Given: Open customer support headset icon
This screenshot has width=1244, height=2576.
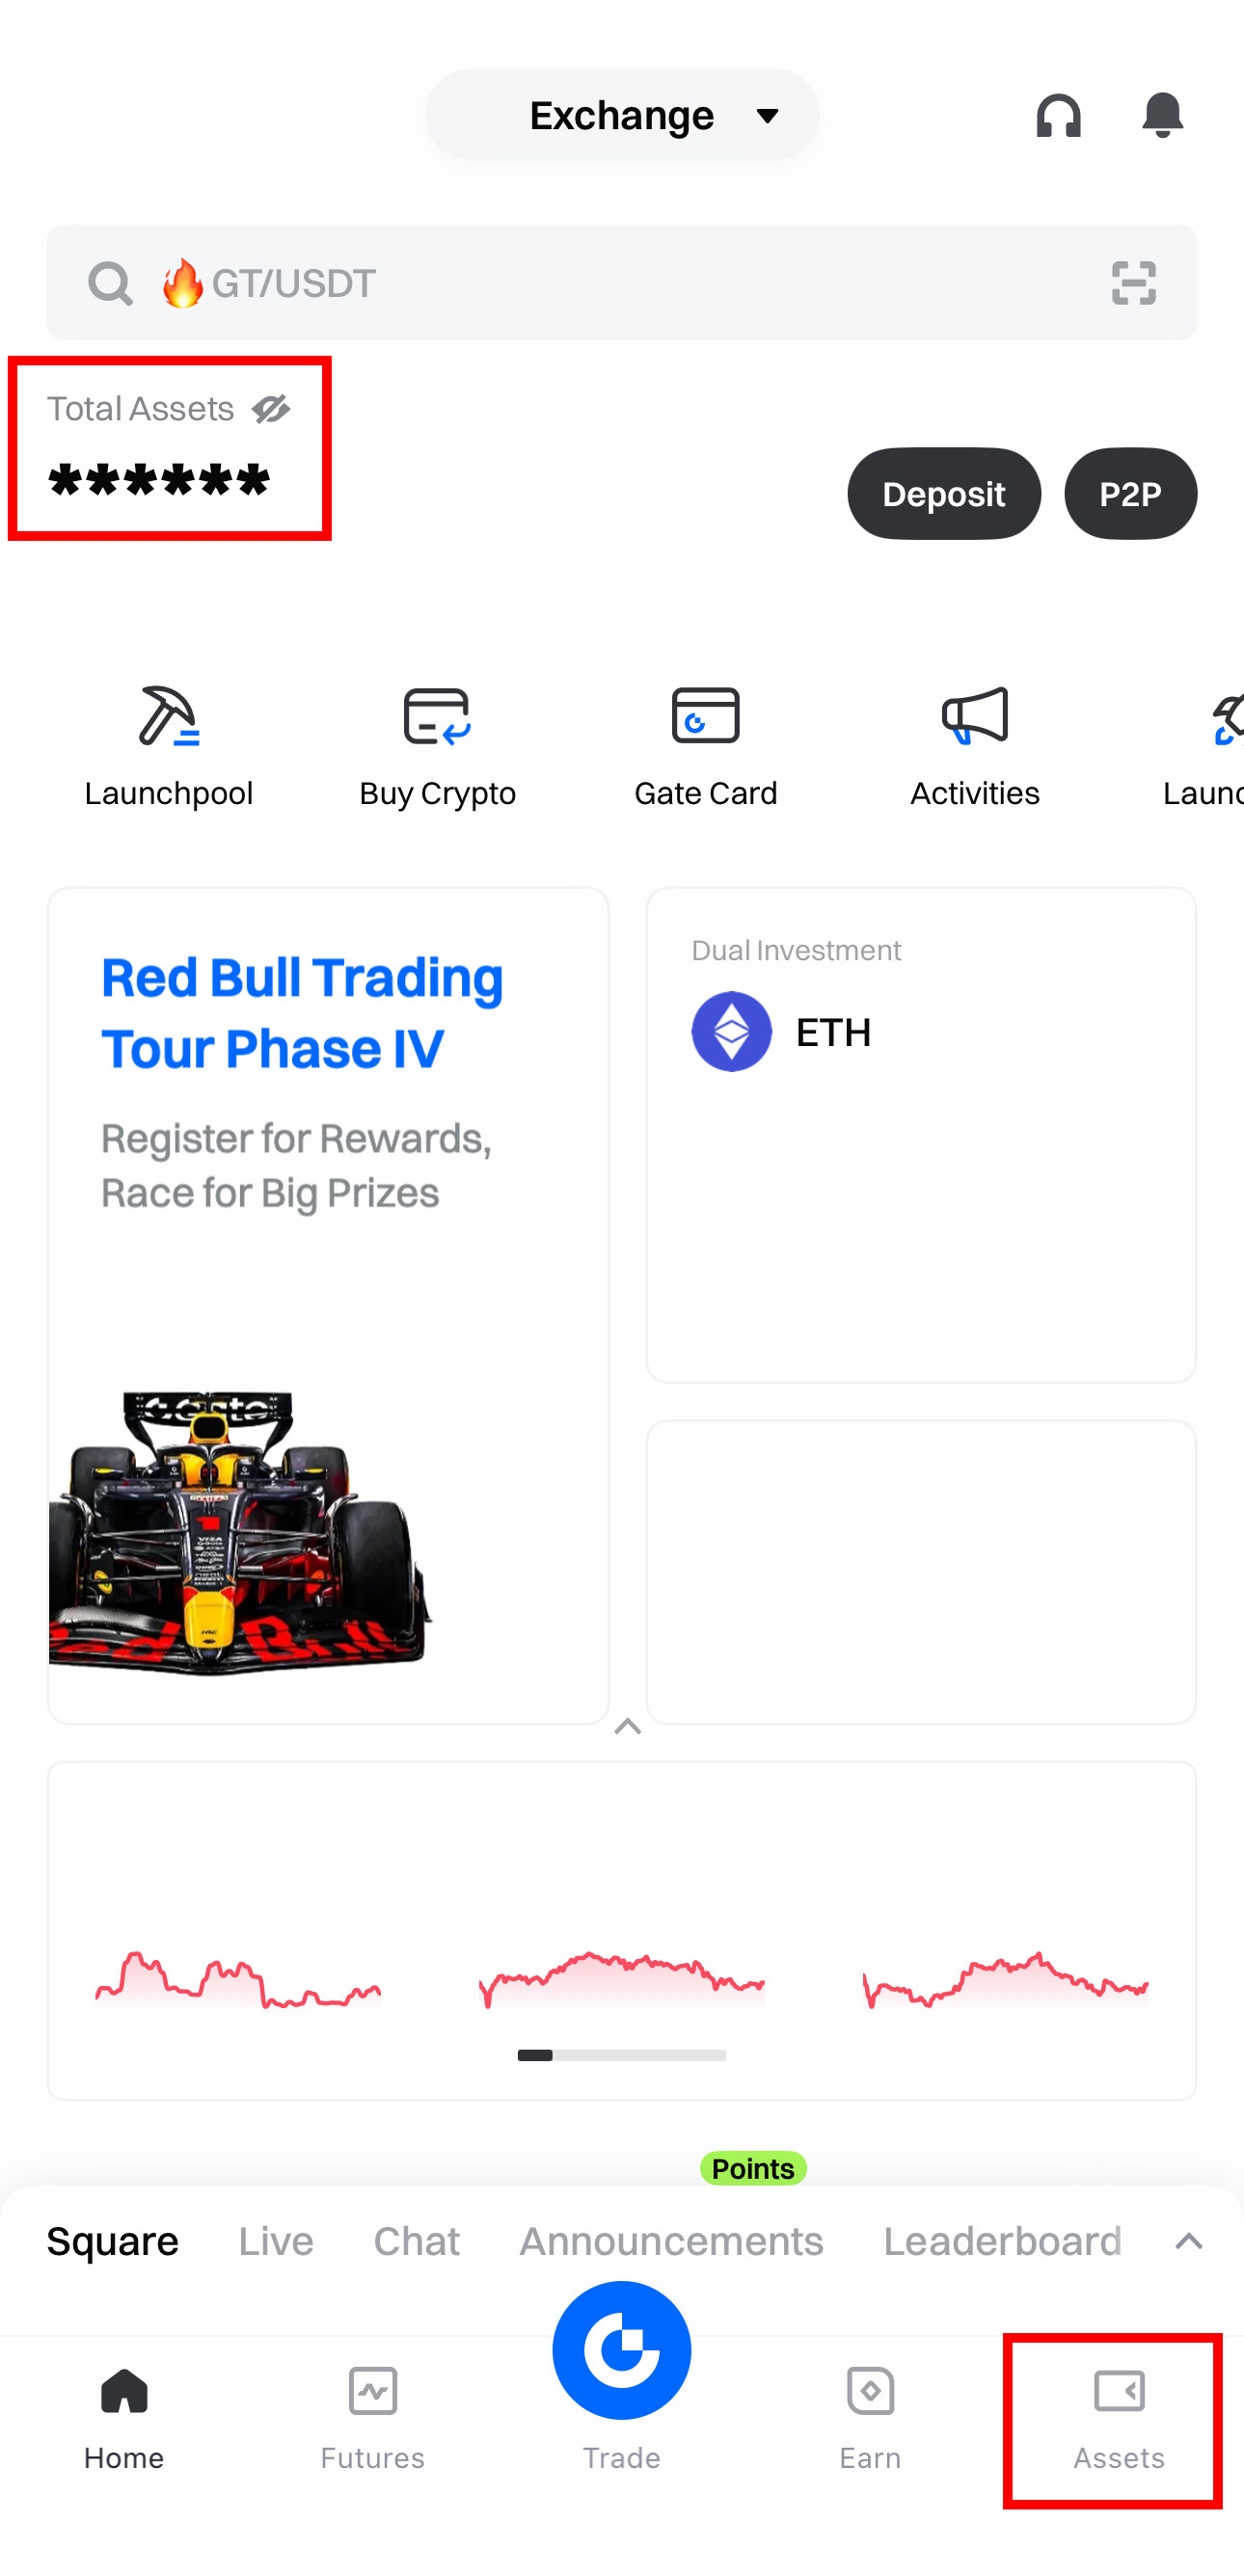Looking at the screenshot, I should coord(1058,116).
